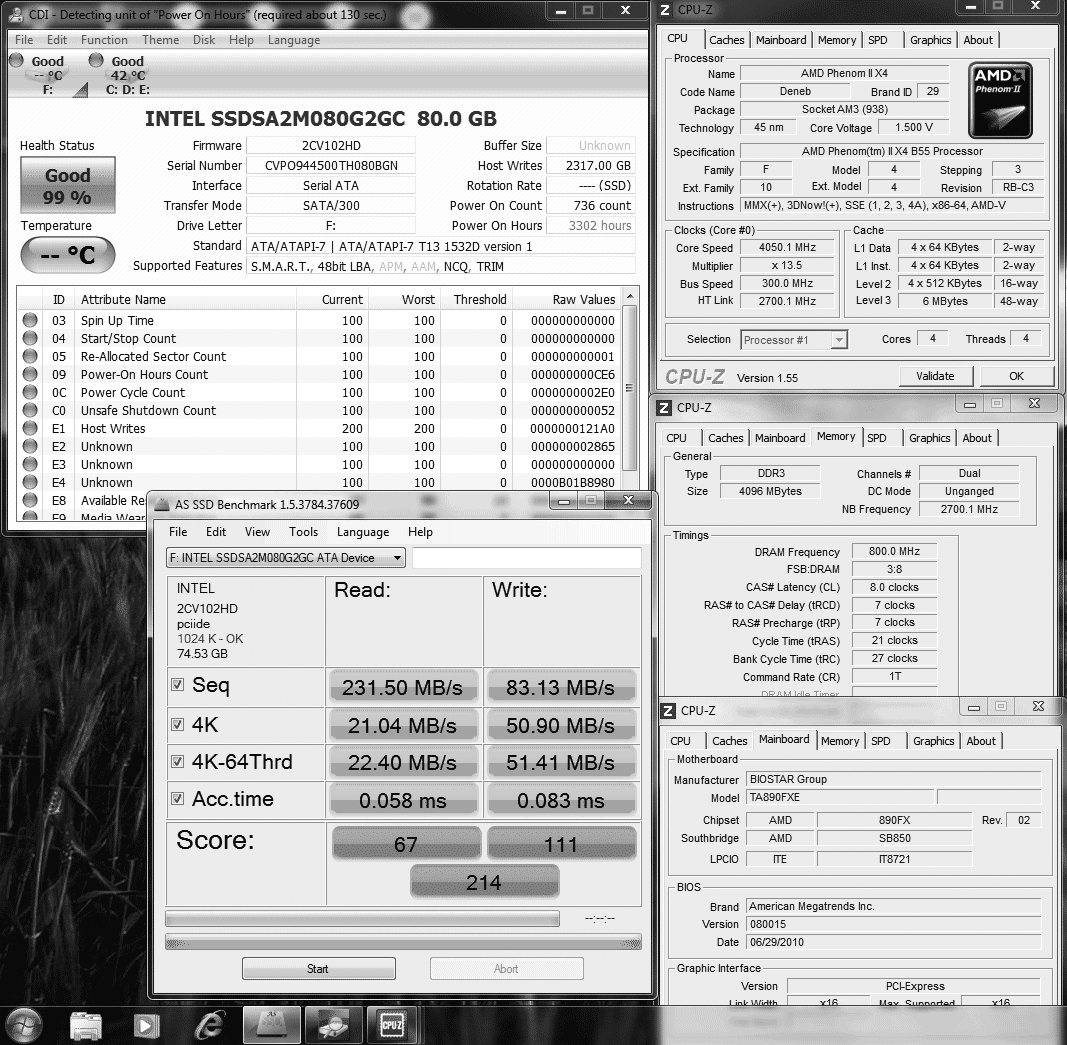Toggle the Acc.time benchmark checkbox

click(x=178, y=799)
